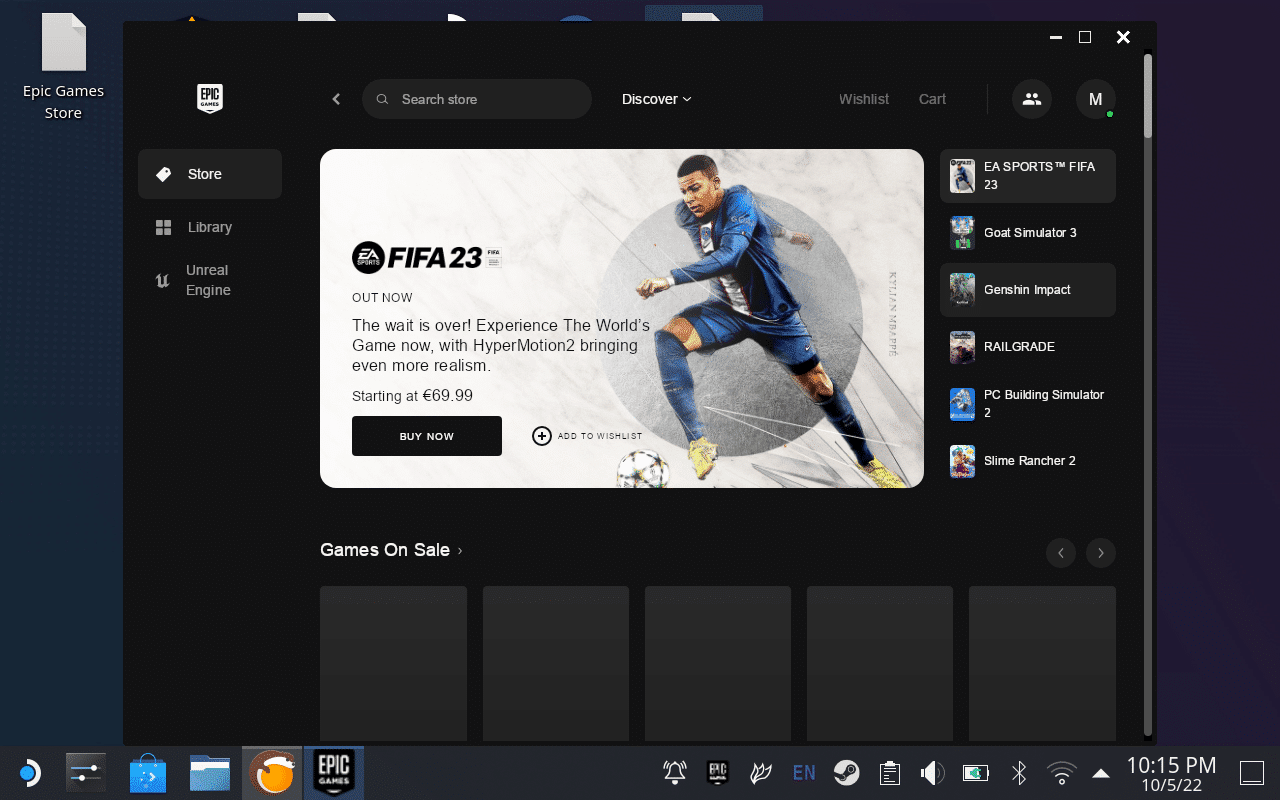Open Slime Rancher 2 thumbnail

pyautogui.click(x=962, y=461)
